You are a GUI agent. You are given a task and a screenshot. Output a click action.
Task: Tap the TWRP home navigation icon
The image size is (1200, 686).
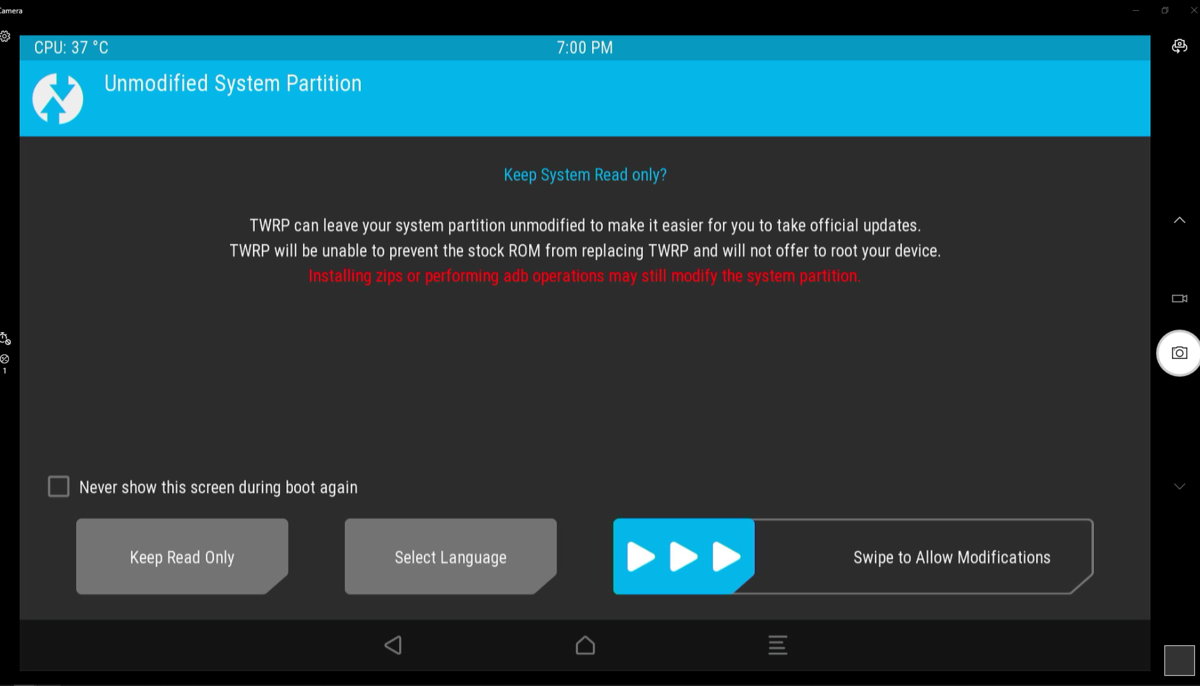coord(585,645)
